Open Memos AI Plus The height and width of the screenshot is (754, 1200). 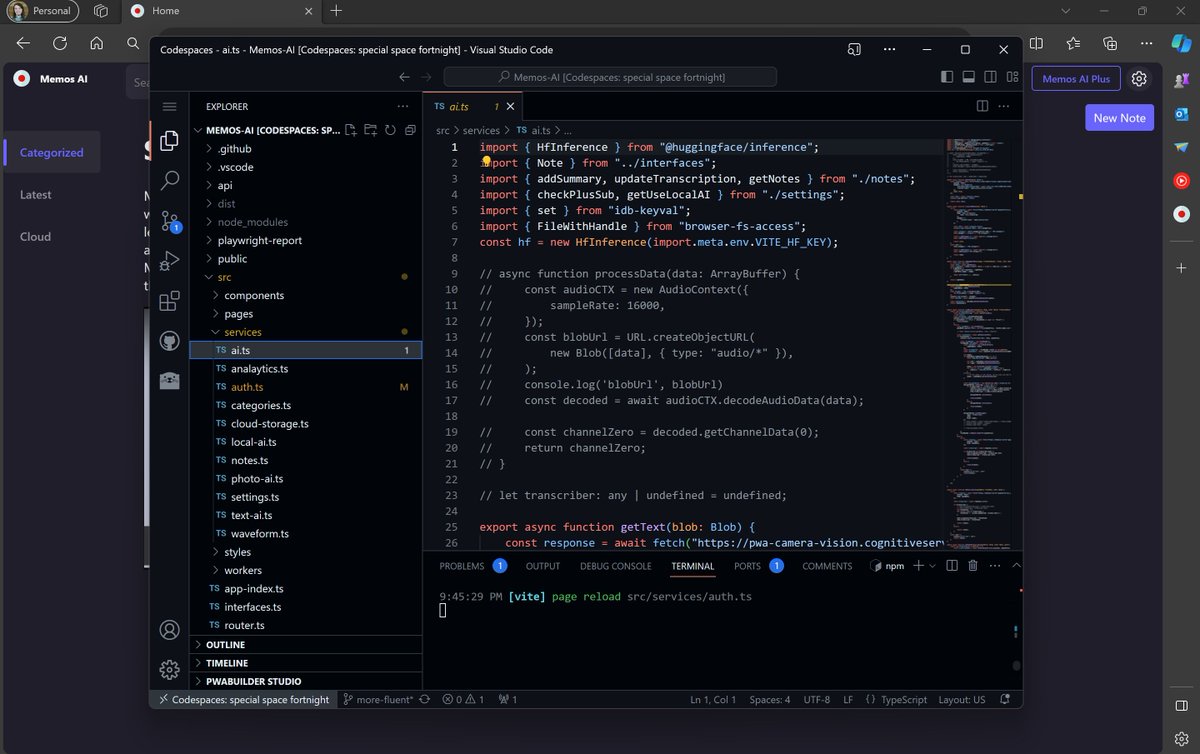(x=1076, y=78)
